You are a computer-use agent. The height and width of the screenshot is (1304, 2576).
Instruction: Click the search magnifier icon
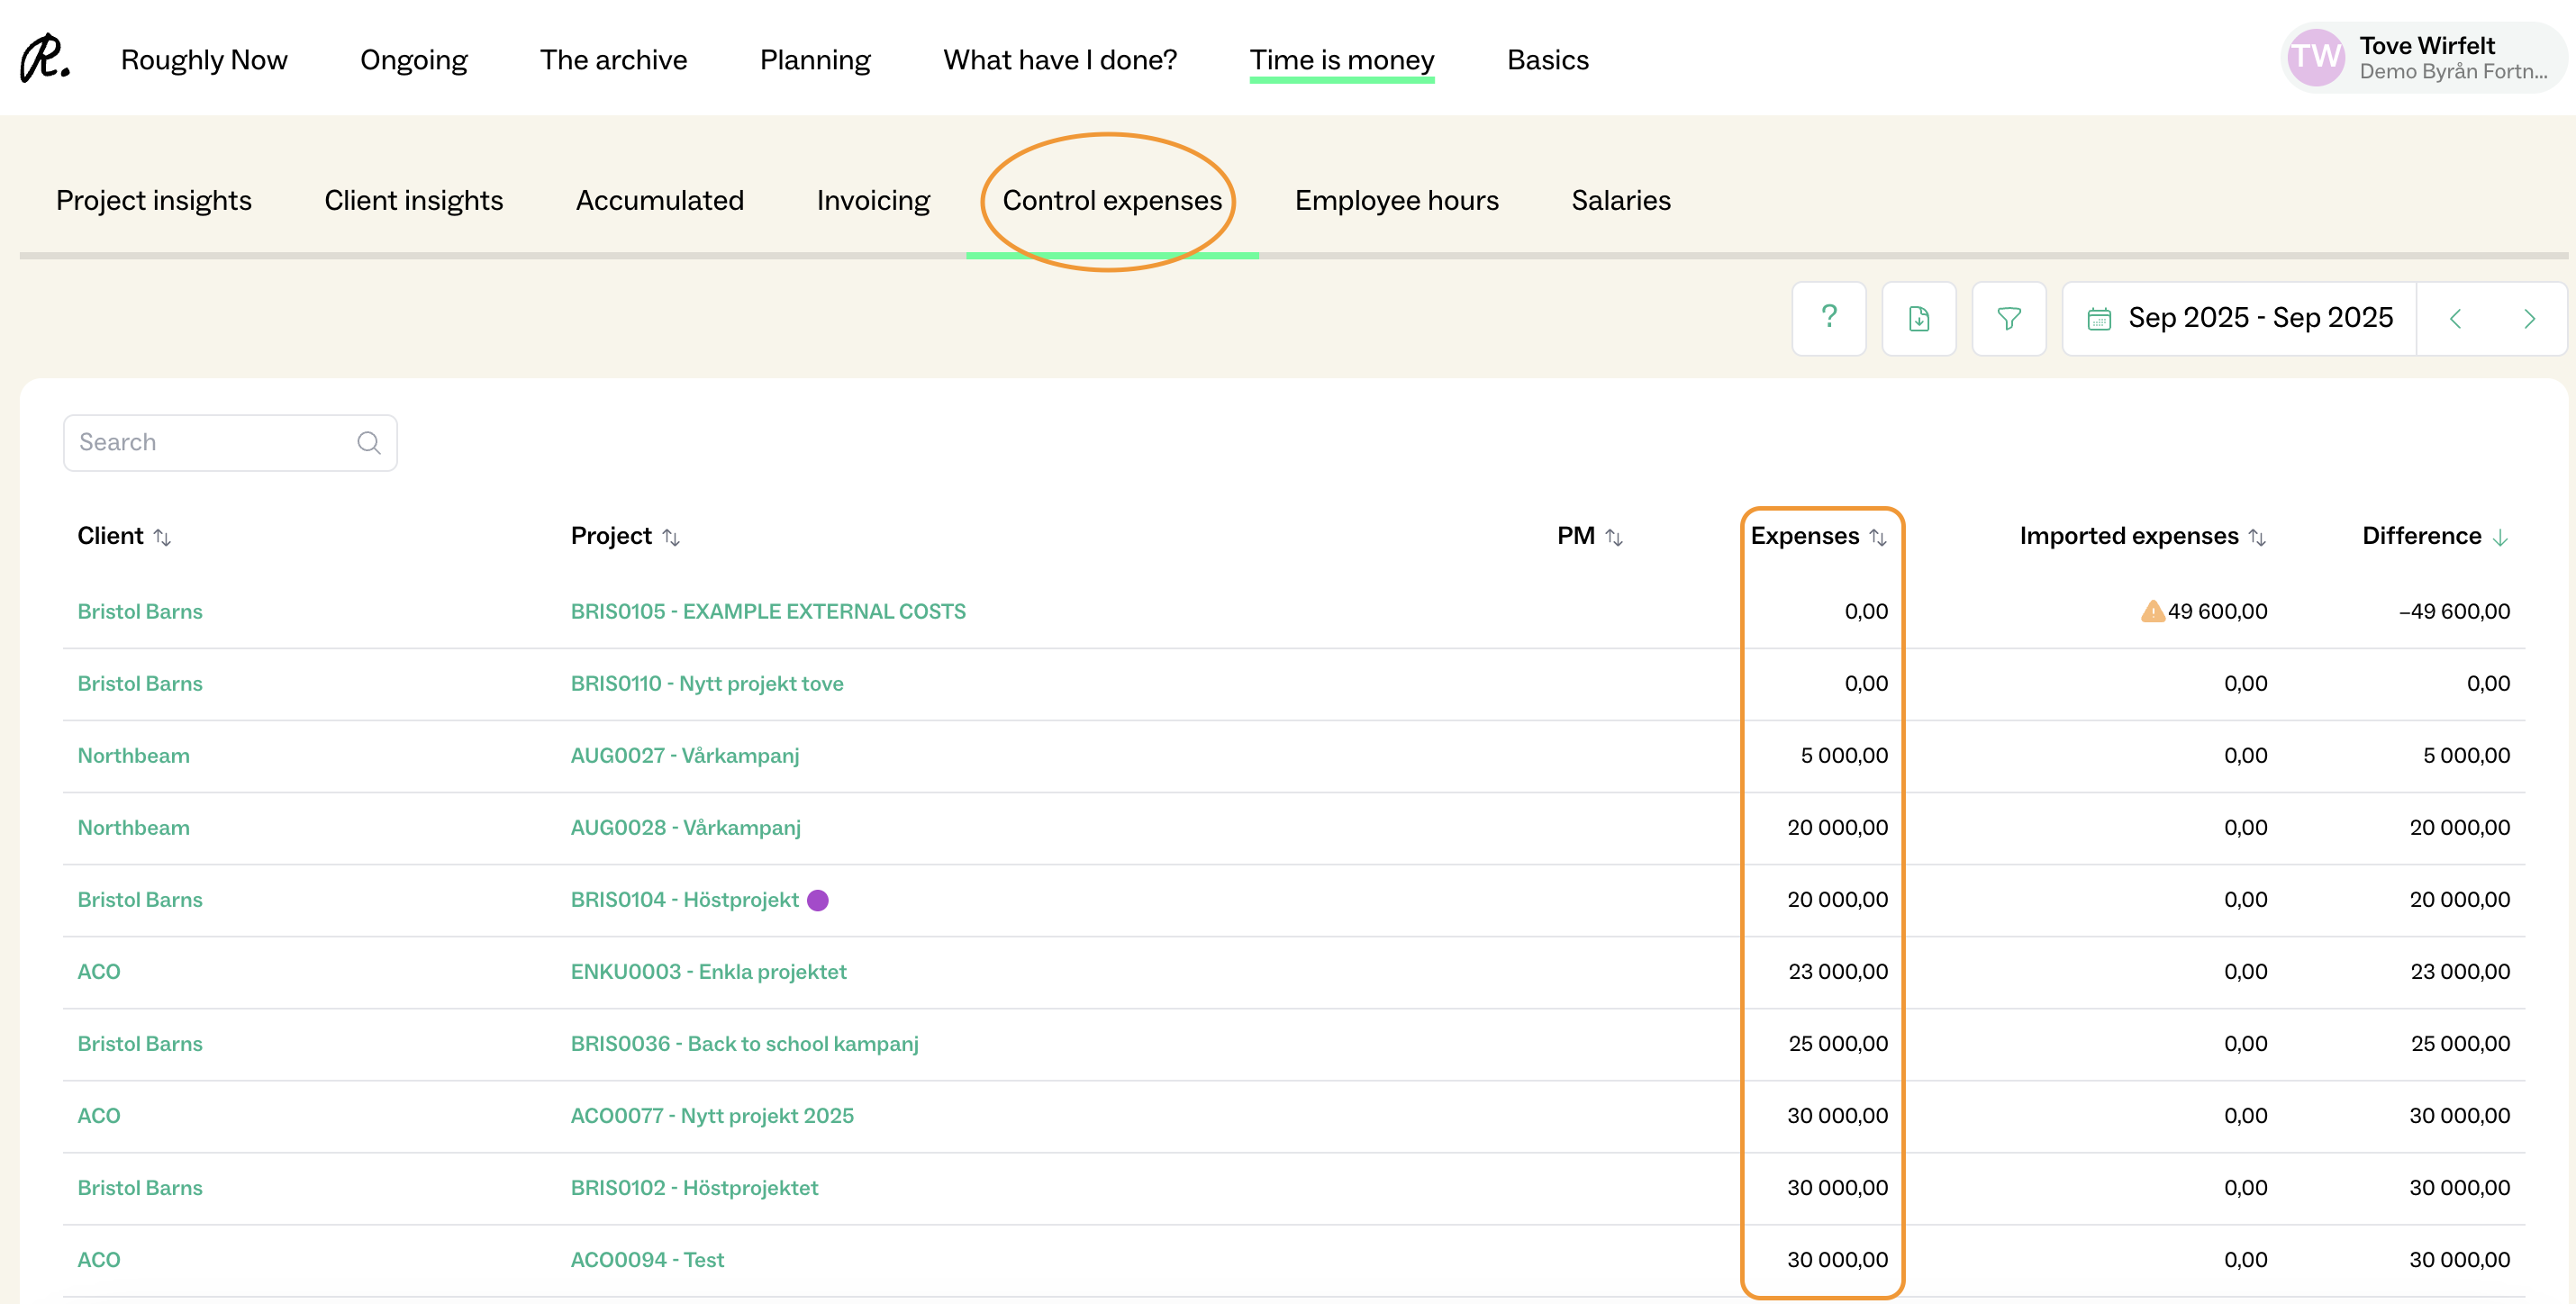368,442
